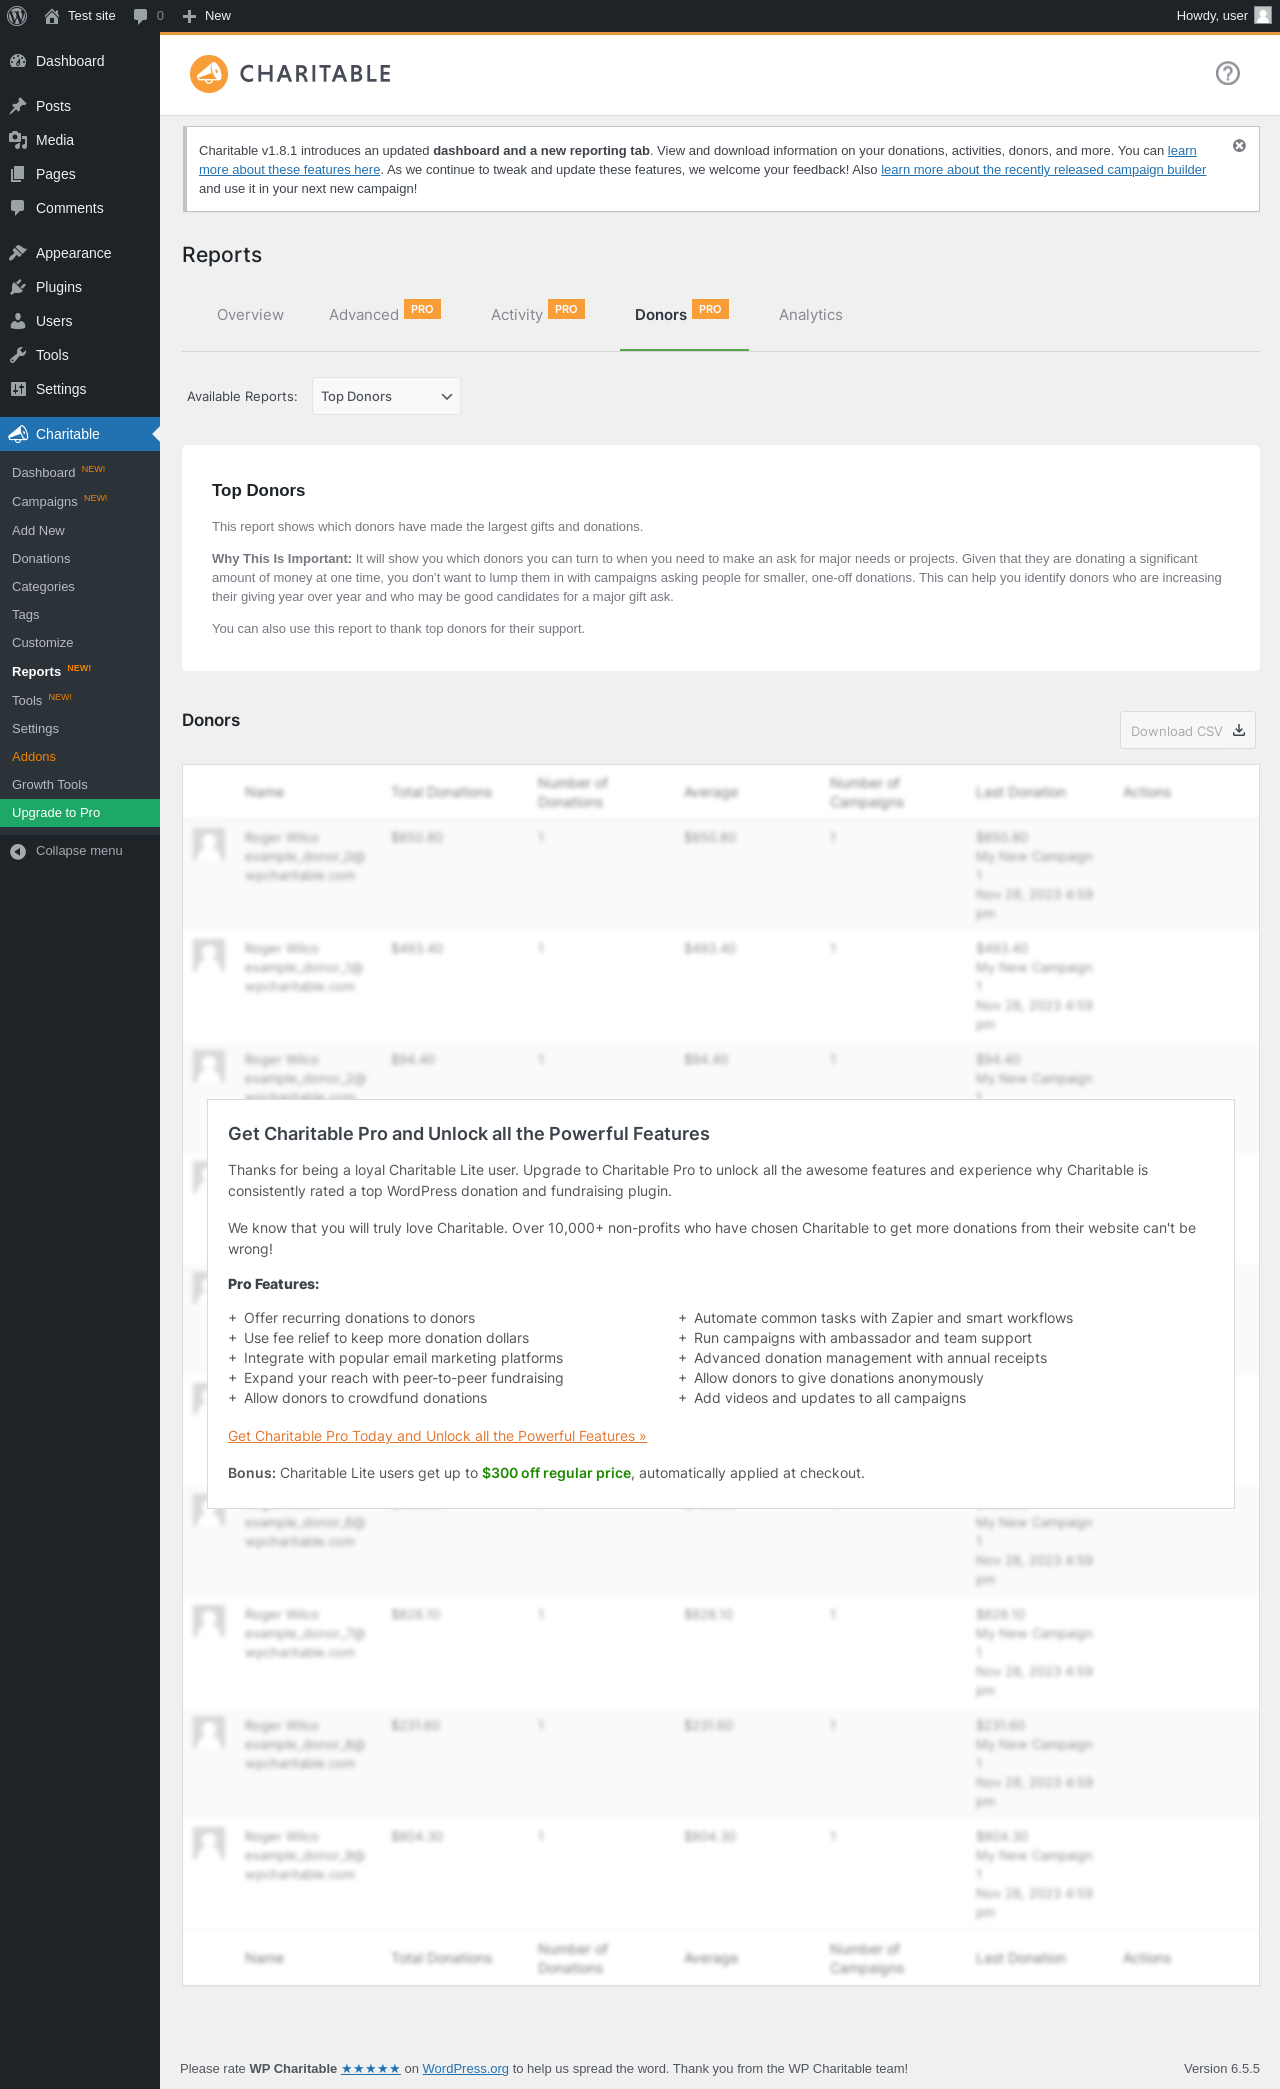Viewport: 1280px width, 2089px height.
Task: Click the plus New item in admin bar
Action: (x=207, y=16)
